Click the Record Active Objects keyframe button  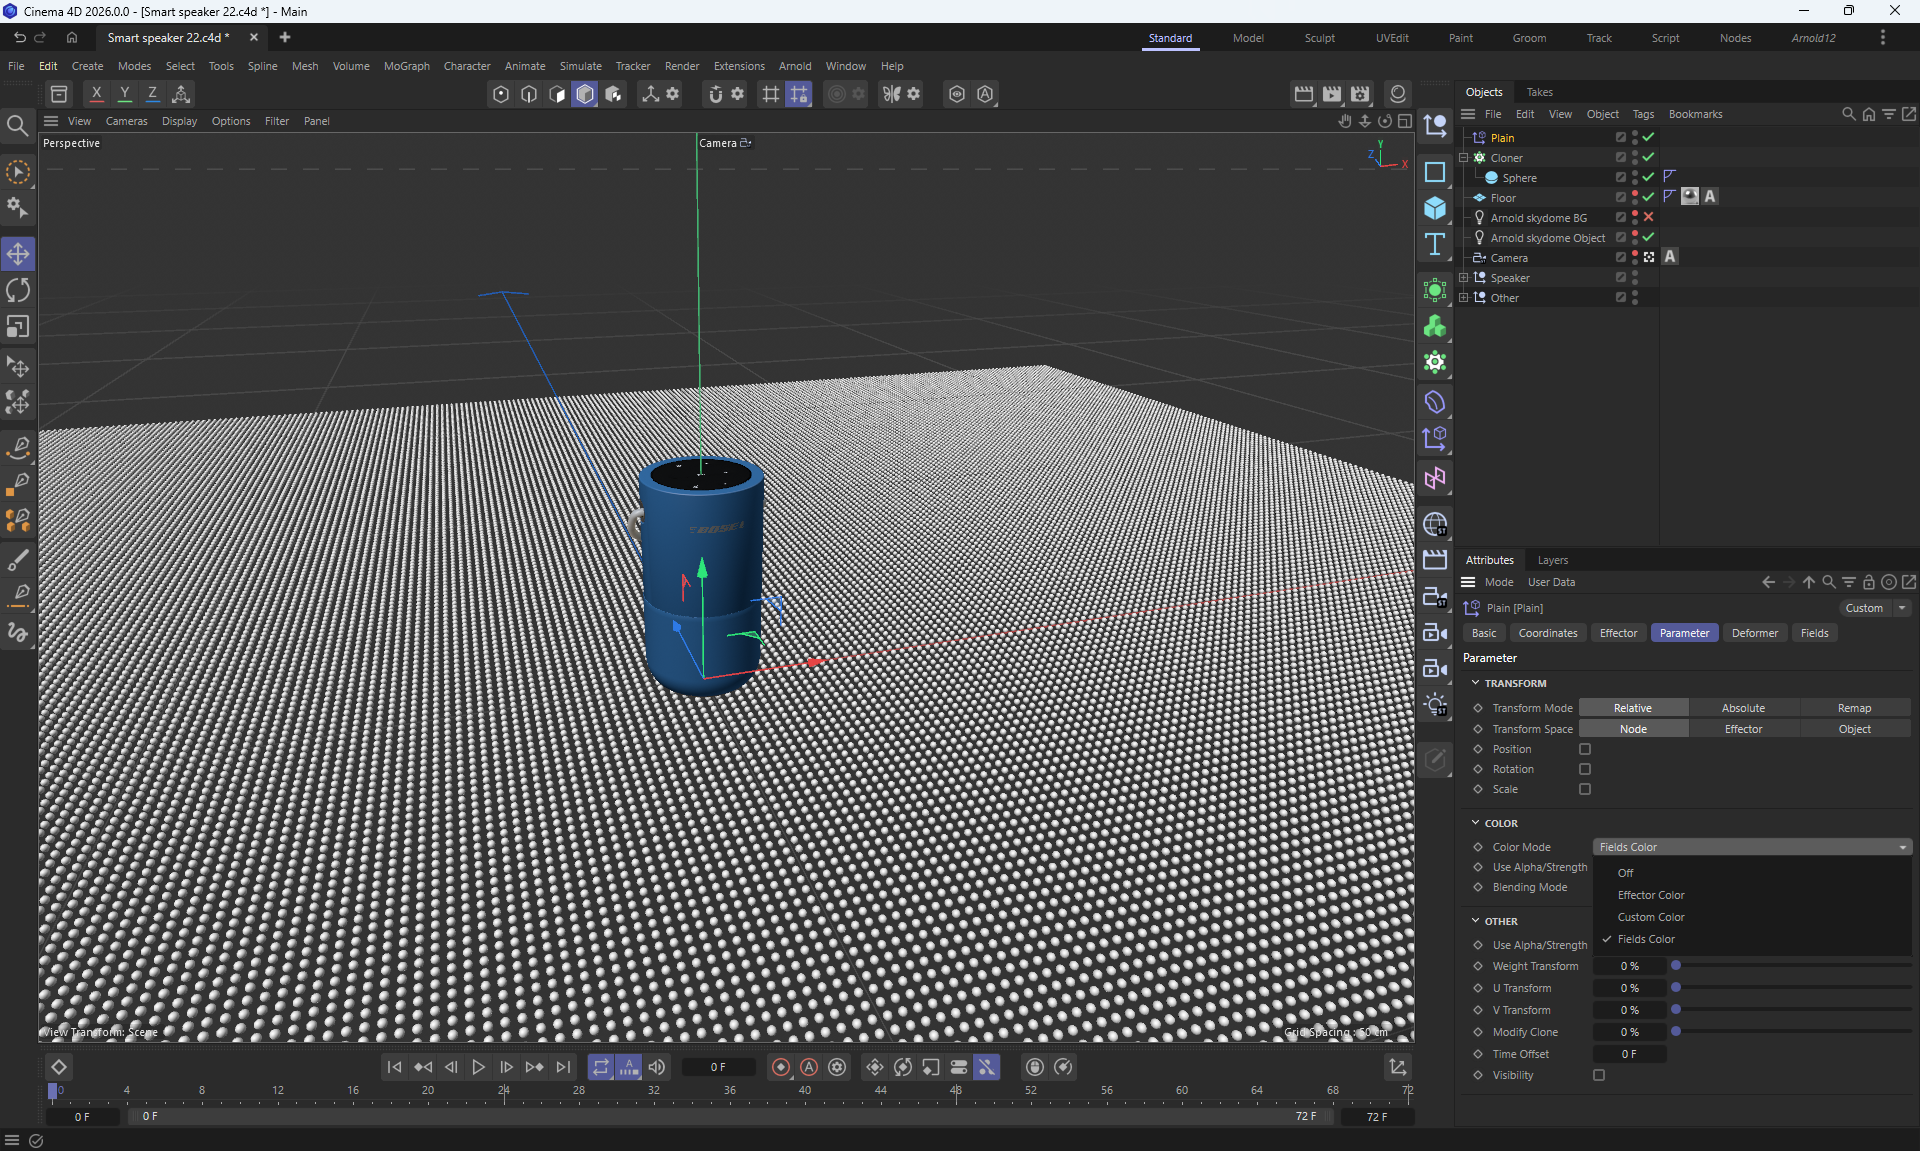click(781, 1067)
